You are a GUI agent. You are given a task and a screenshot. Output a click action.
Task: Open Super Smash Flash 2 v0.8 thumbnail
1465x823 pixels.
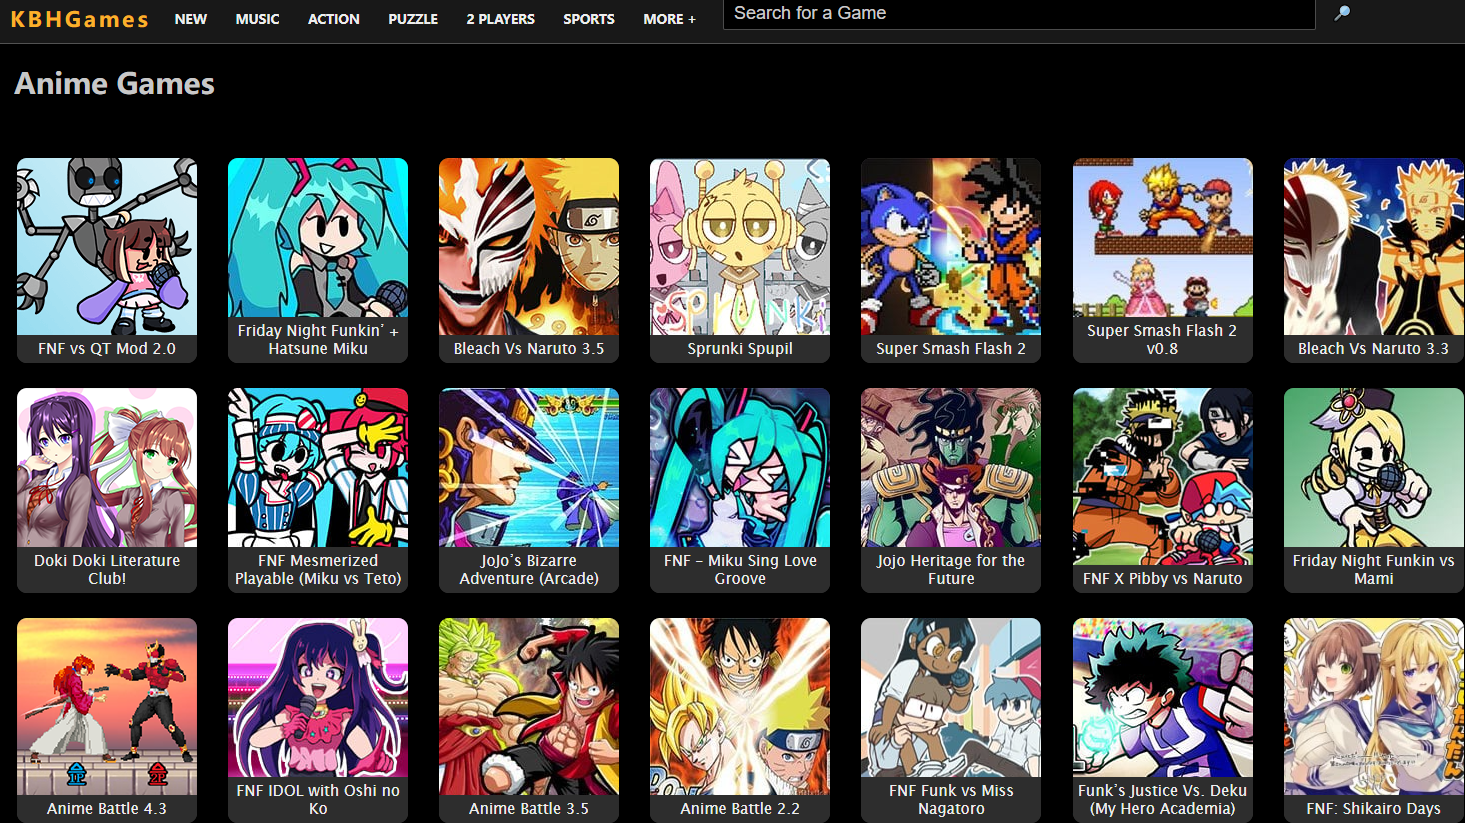pyautogui.click(x=1163, y=238)
